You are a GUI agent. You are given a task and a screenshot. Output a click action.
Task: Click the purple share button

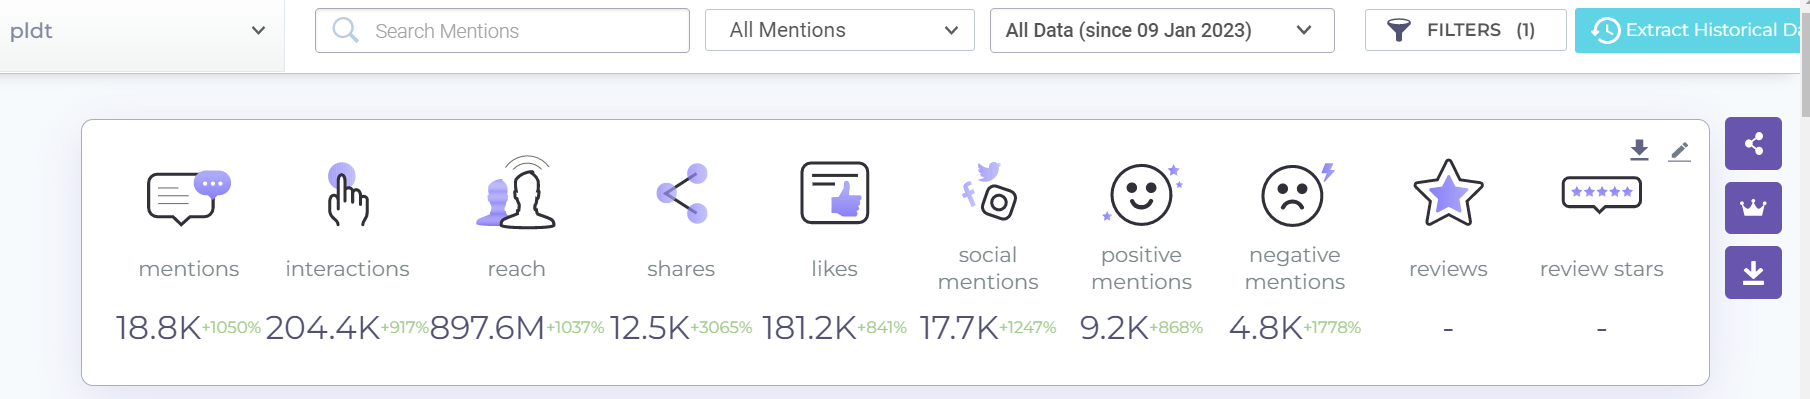[1753, 144]
